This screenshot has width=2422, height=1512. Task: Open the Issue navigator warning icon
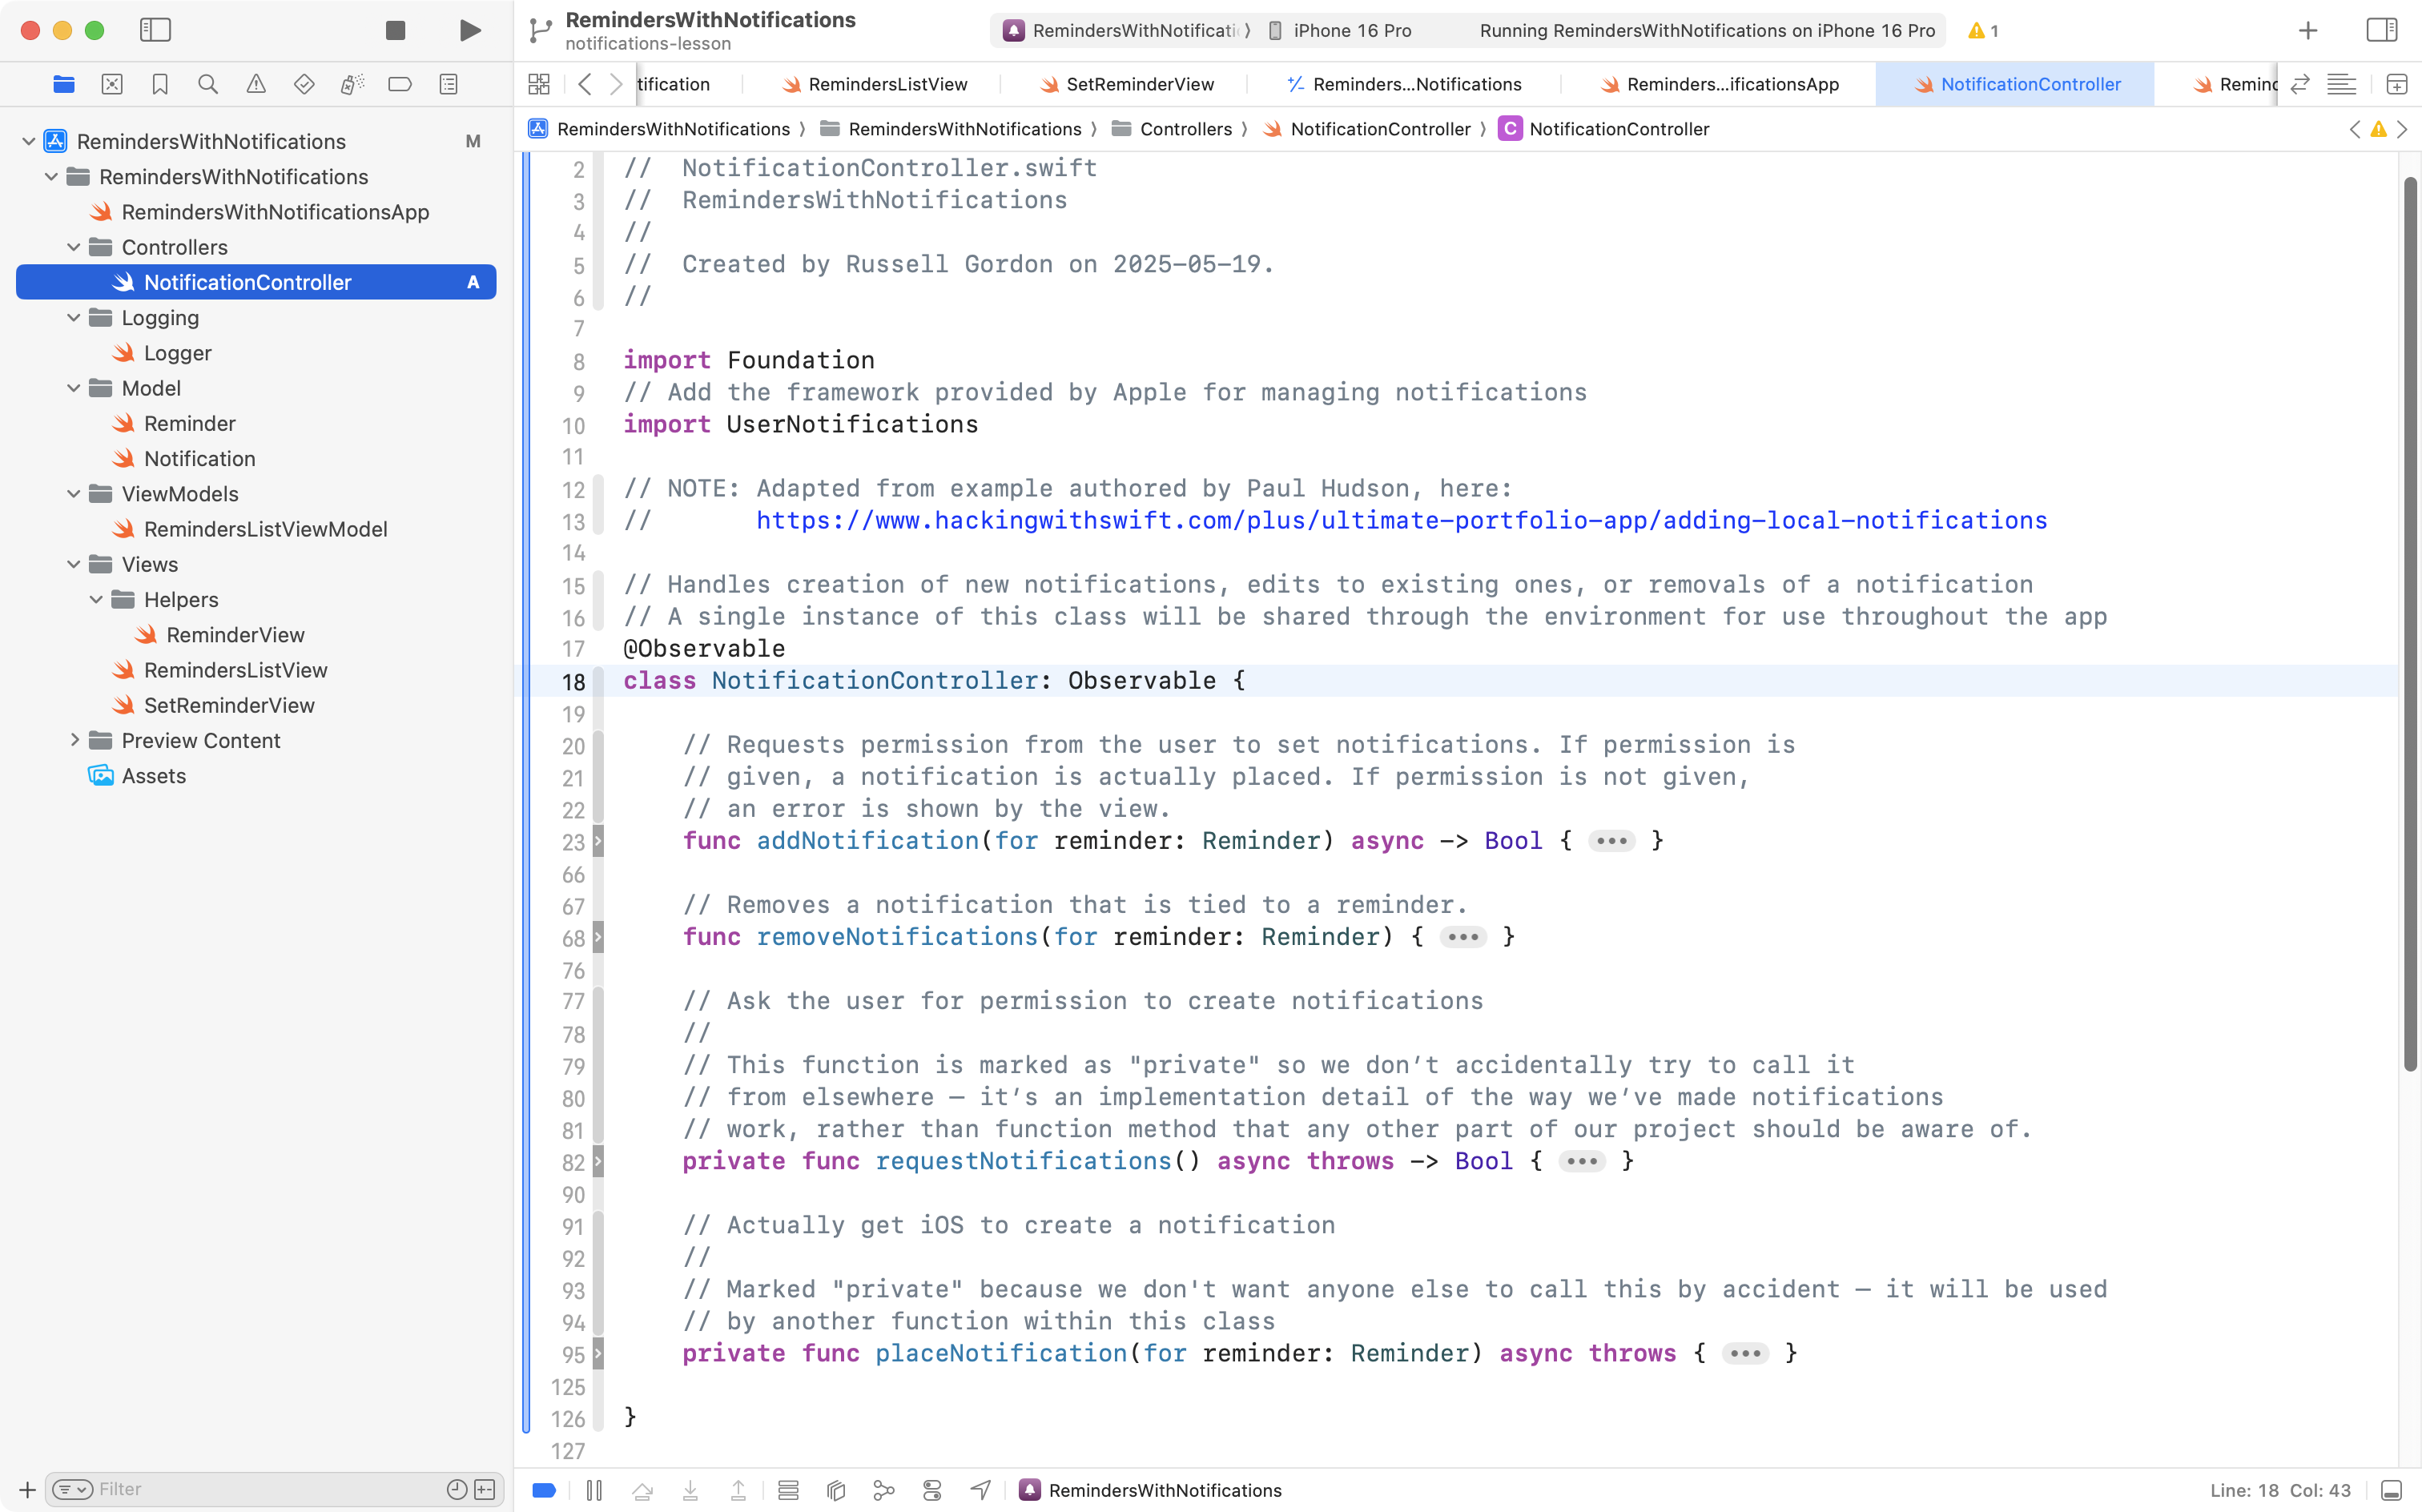pos(256,84)
